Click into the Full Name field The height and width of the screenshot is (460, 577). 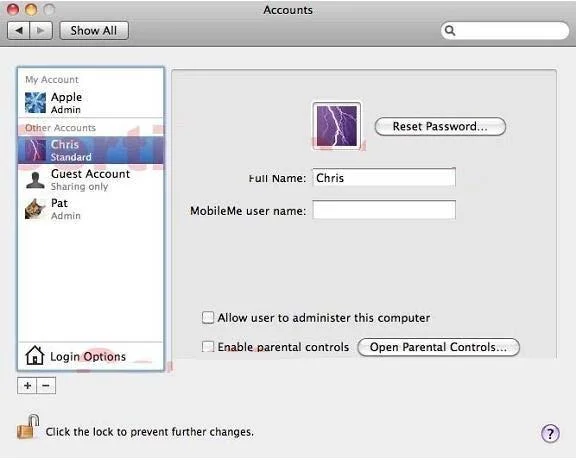pyautogui.click(x=384, y=178)
